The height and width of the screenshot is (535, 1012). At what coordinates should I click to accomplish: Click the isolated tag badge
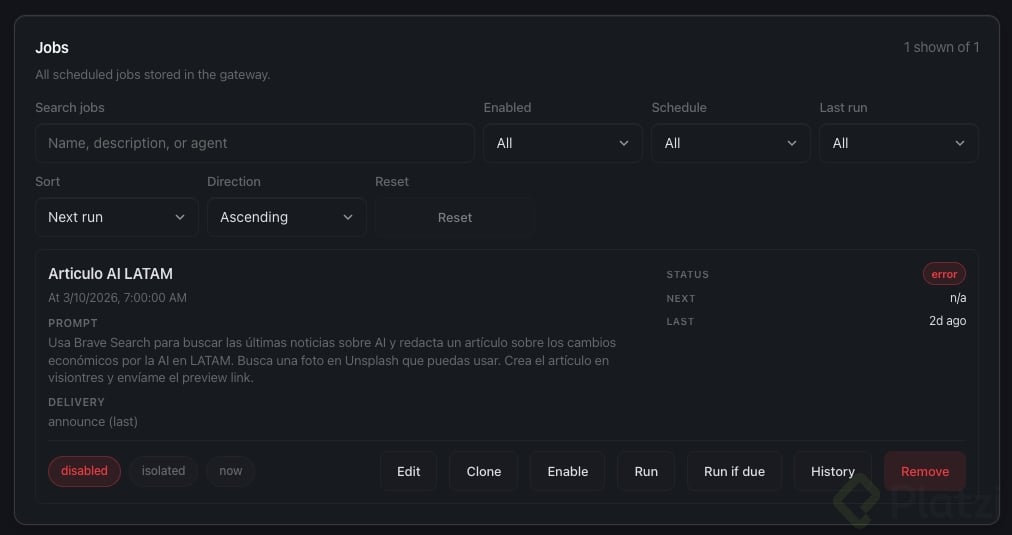click(163, 471)
